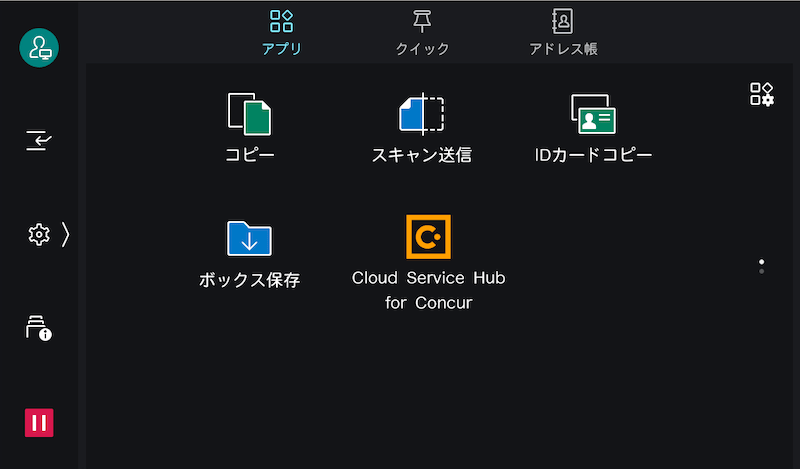Open the Copy (コピー) app
This screenshot has height=469, width=800.
tap(249, 127)
